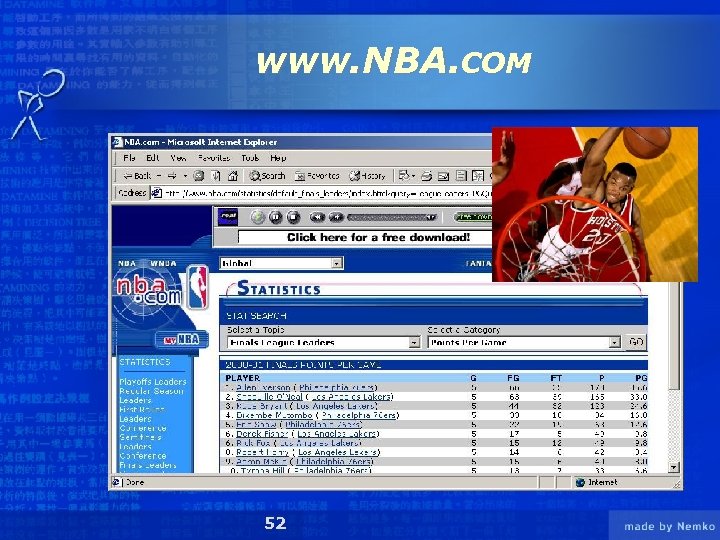Click the Forward arrow button

[173, 175]
